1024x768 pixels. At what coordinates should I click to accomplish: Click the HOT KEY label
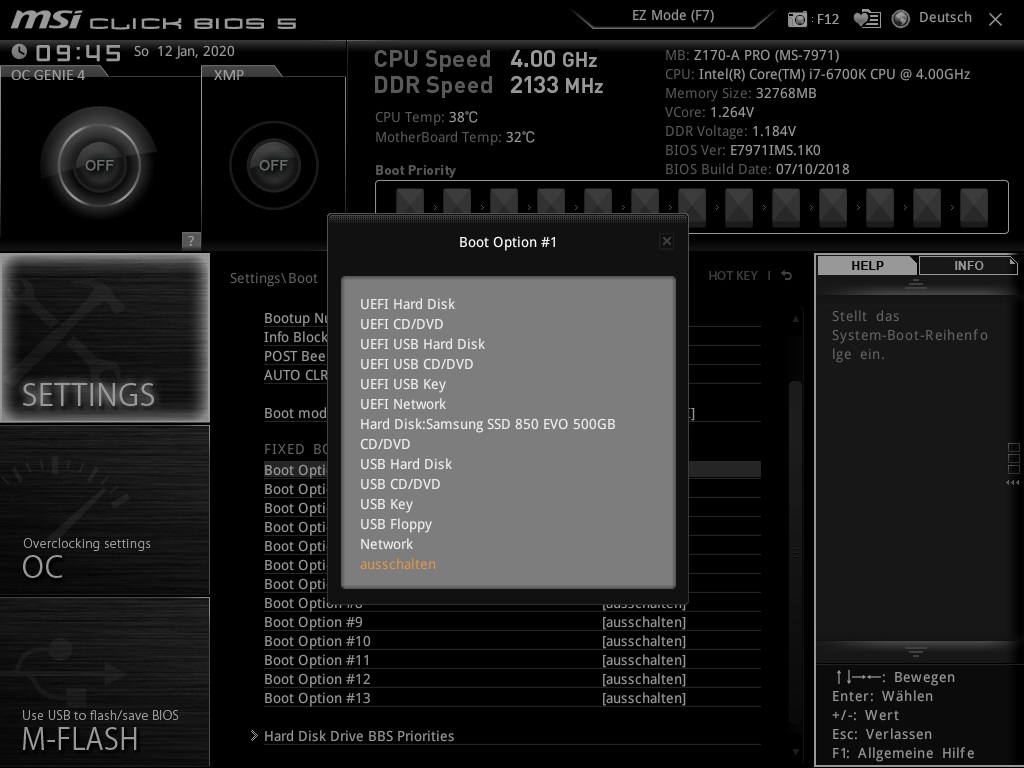click(733, 276)
